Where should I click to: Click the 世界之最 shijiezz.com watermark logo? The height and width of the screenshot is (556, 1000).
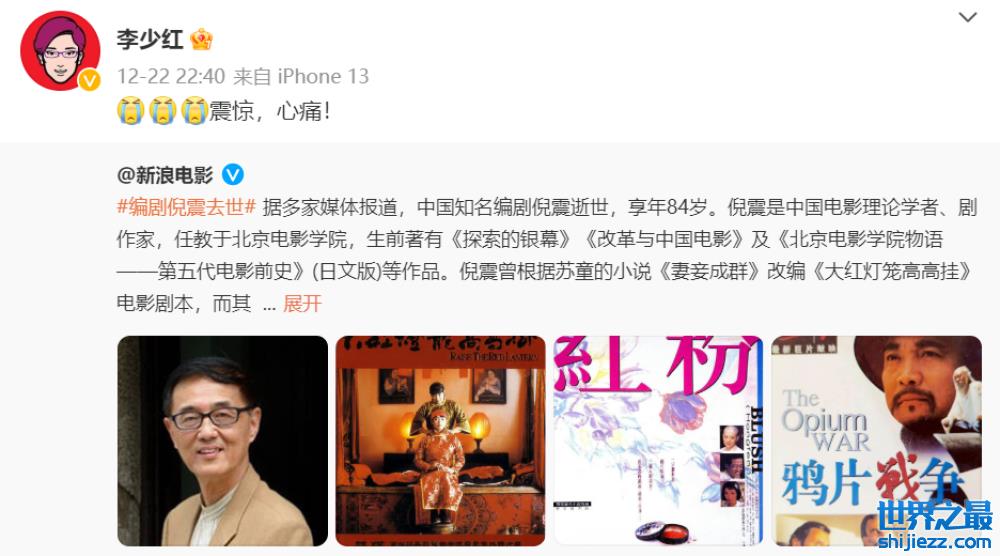click(x=935, y=524)
